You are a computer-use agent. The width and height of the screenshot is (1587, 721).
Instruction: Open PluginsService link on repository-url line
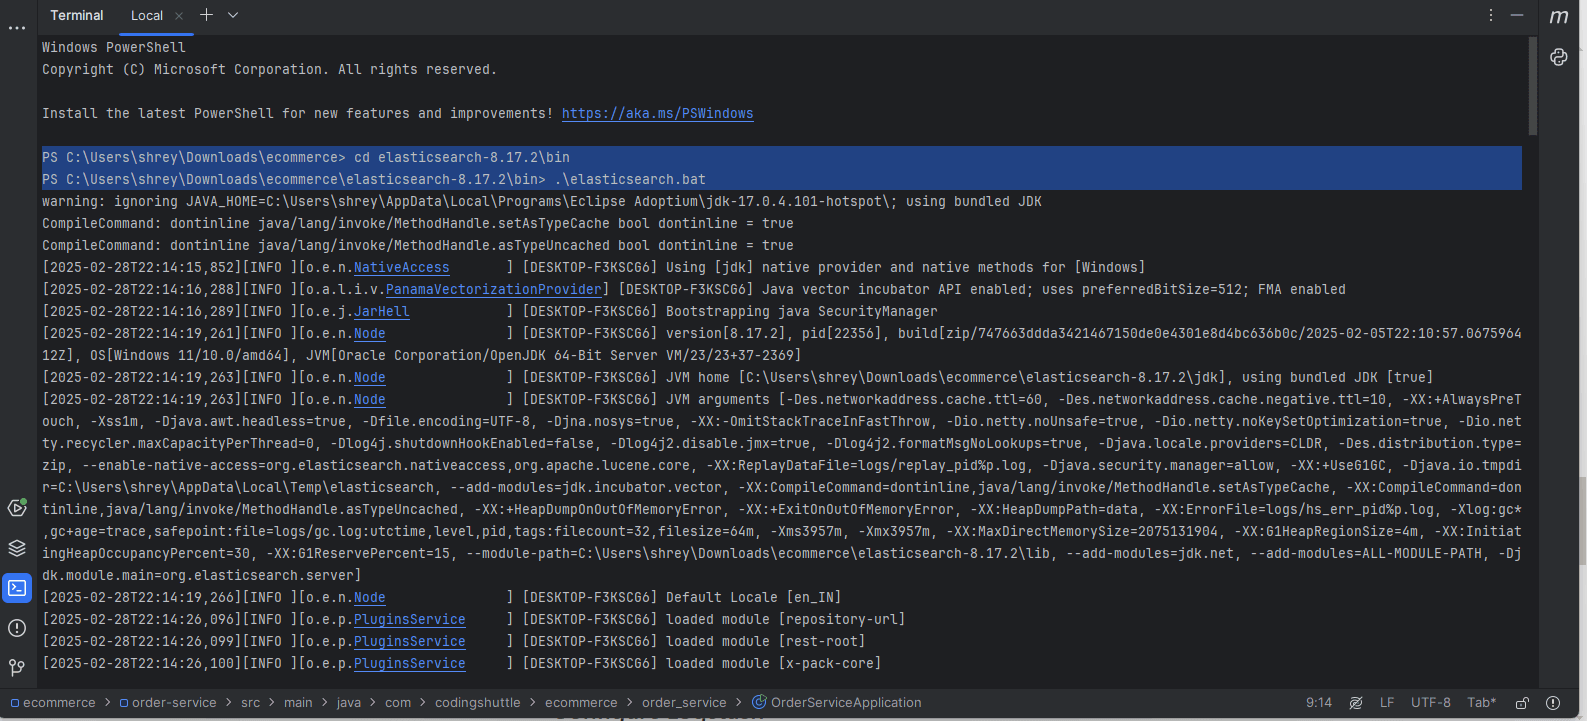click(410, 619)
